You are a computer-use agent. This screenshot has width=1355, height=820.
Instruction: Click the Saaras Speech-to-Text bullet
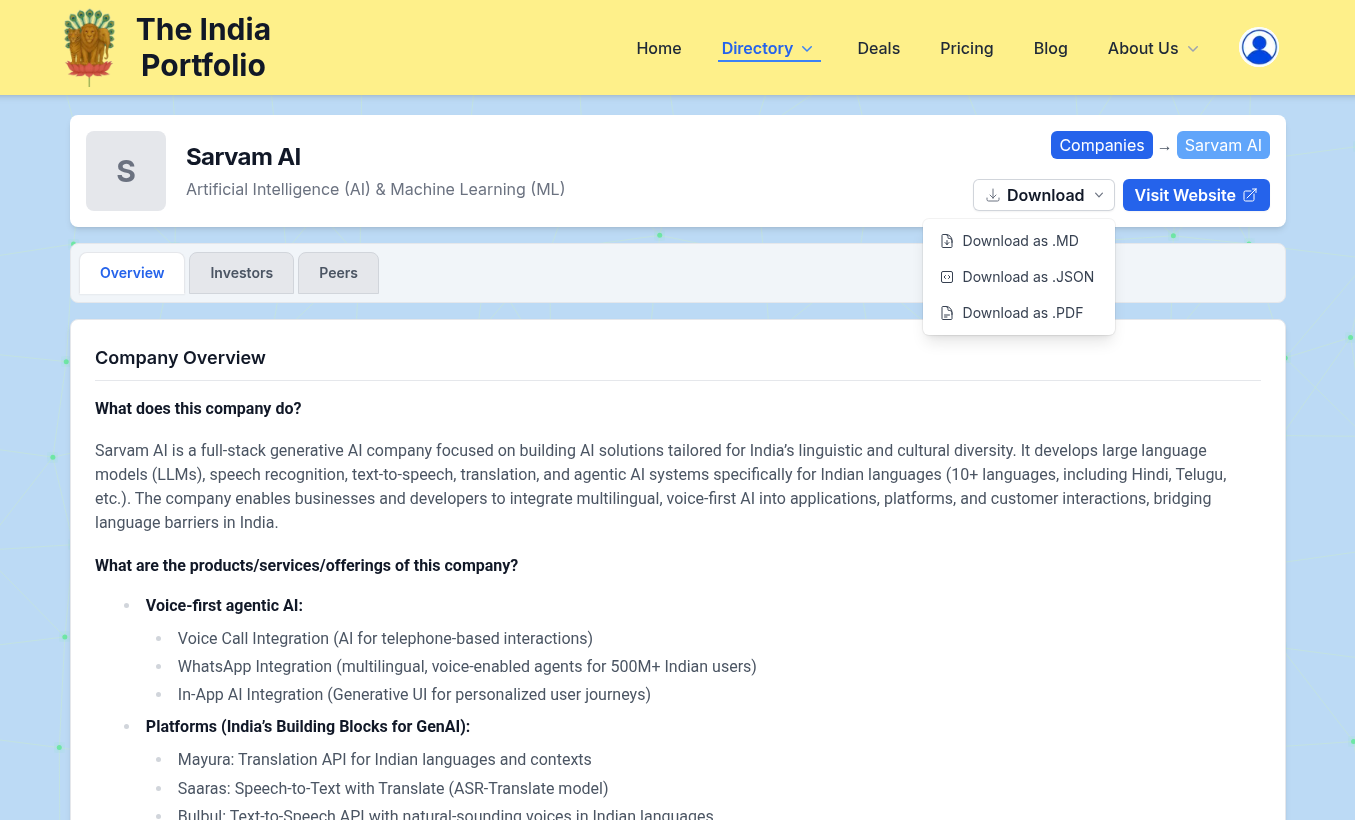pyautogui.click(x=393, y=788)
